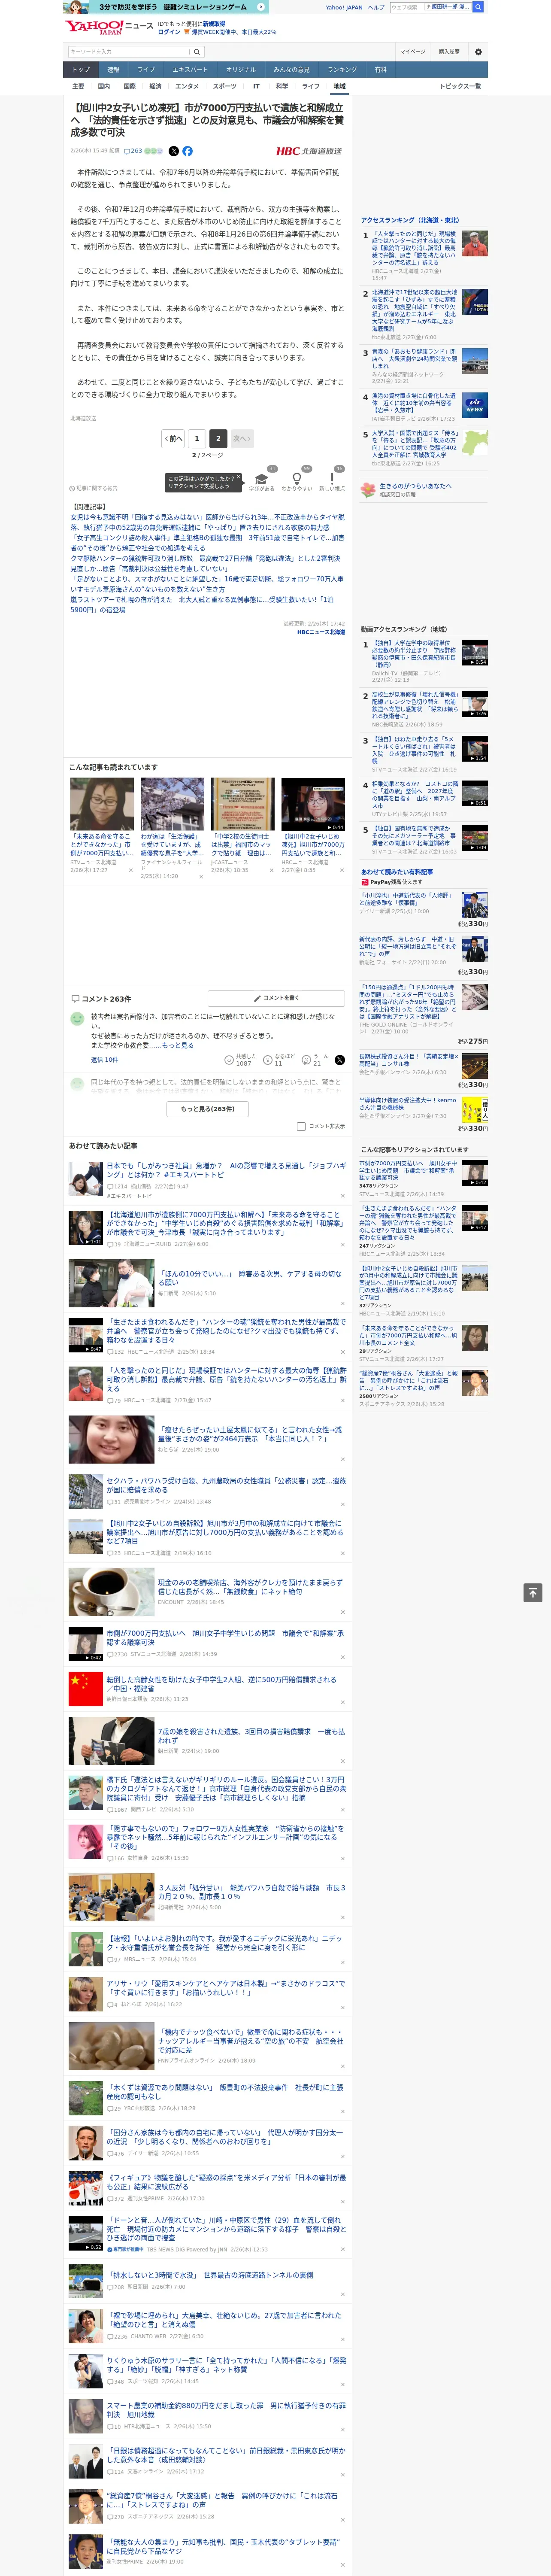Switch to the ライブ tab in the dark bar
Screen dimensions: 551x2576
tap(146, 70)
